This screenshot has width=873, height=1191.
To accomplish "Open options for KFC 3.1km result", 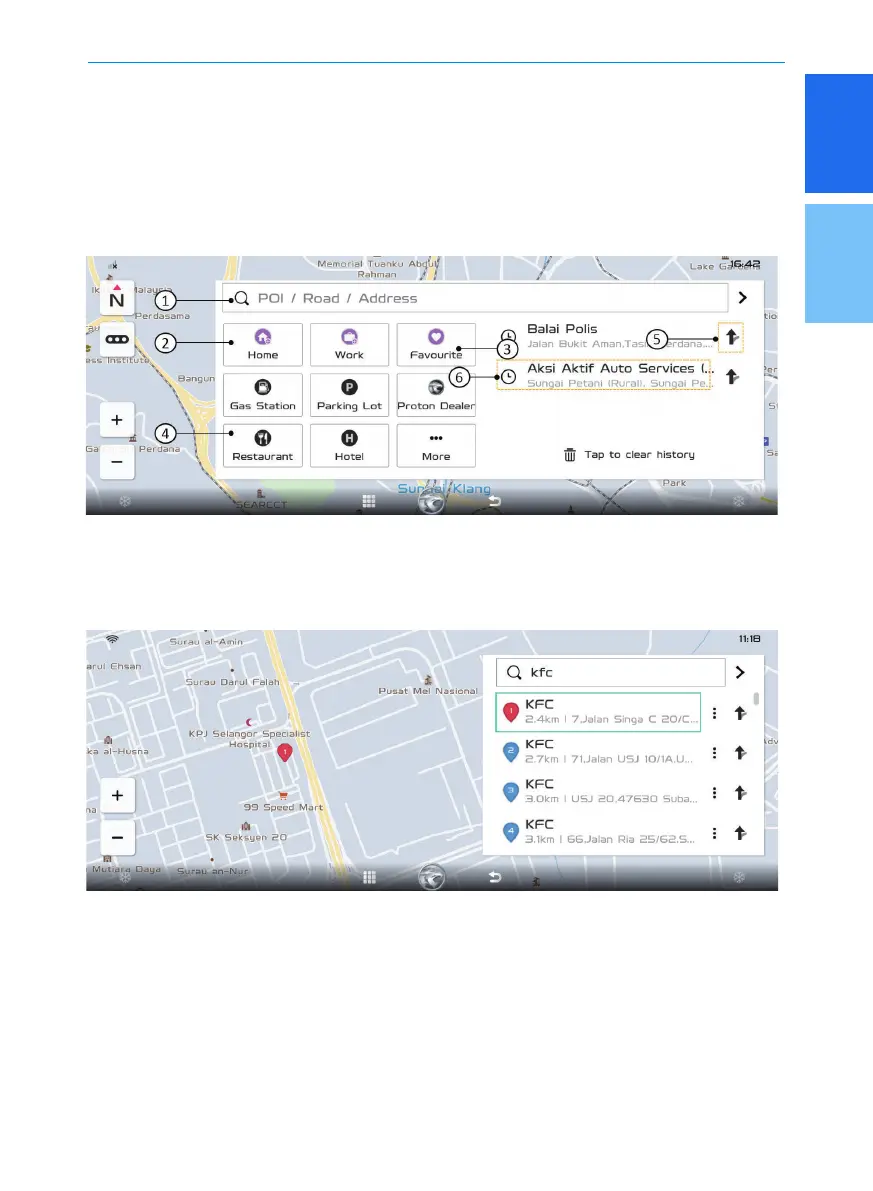I will pos(714,833).
